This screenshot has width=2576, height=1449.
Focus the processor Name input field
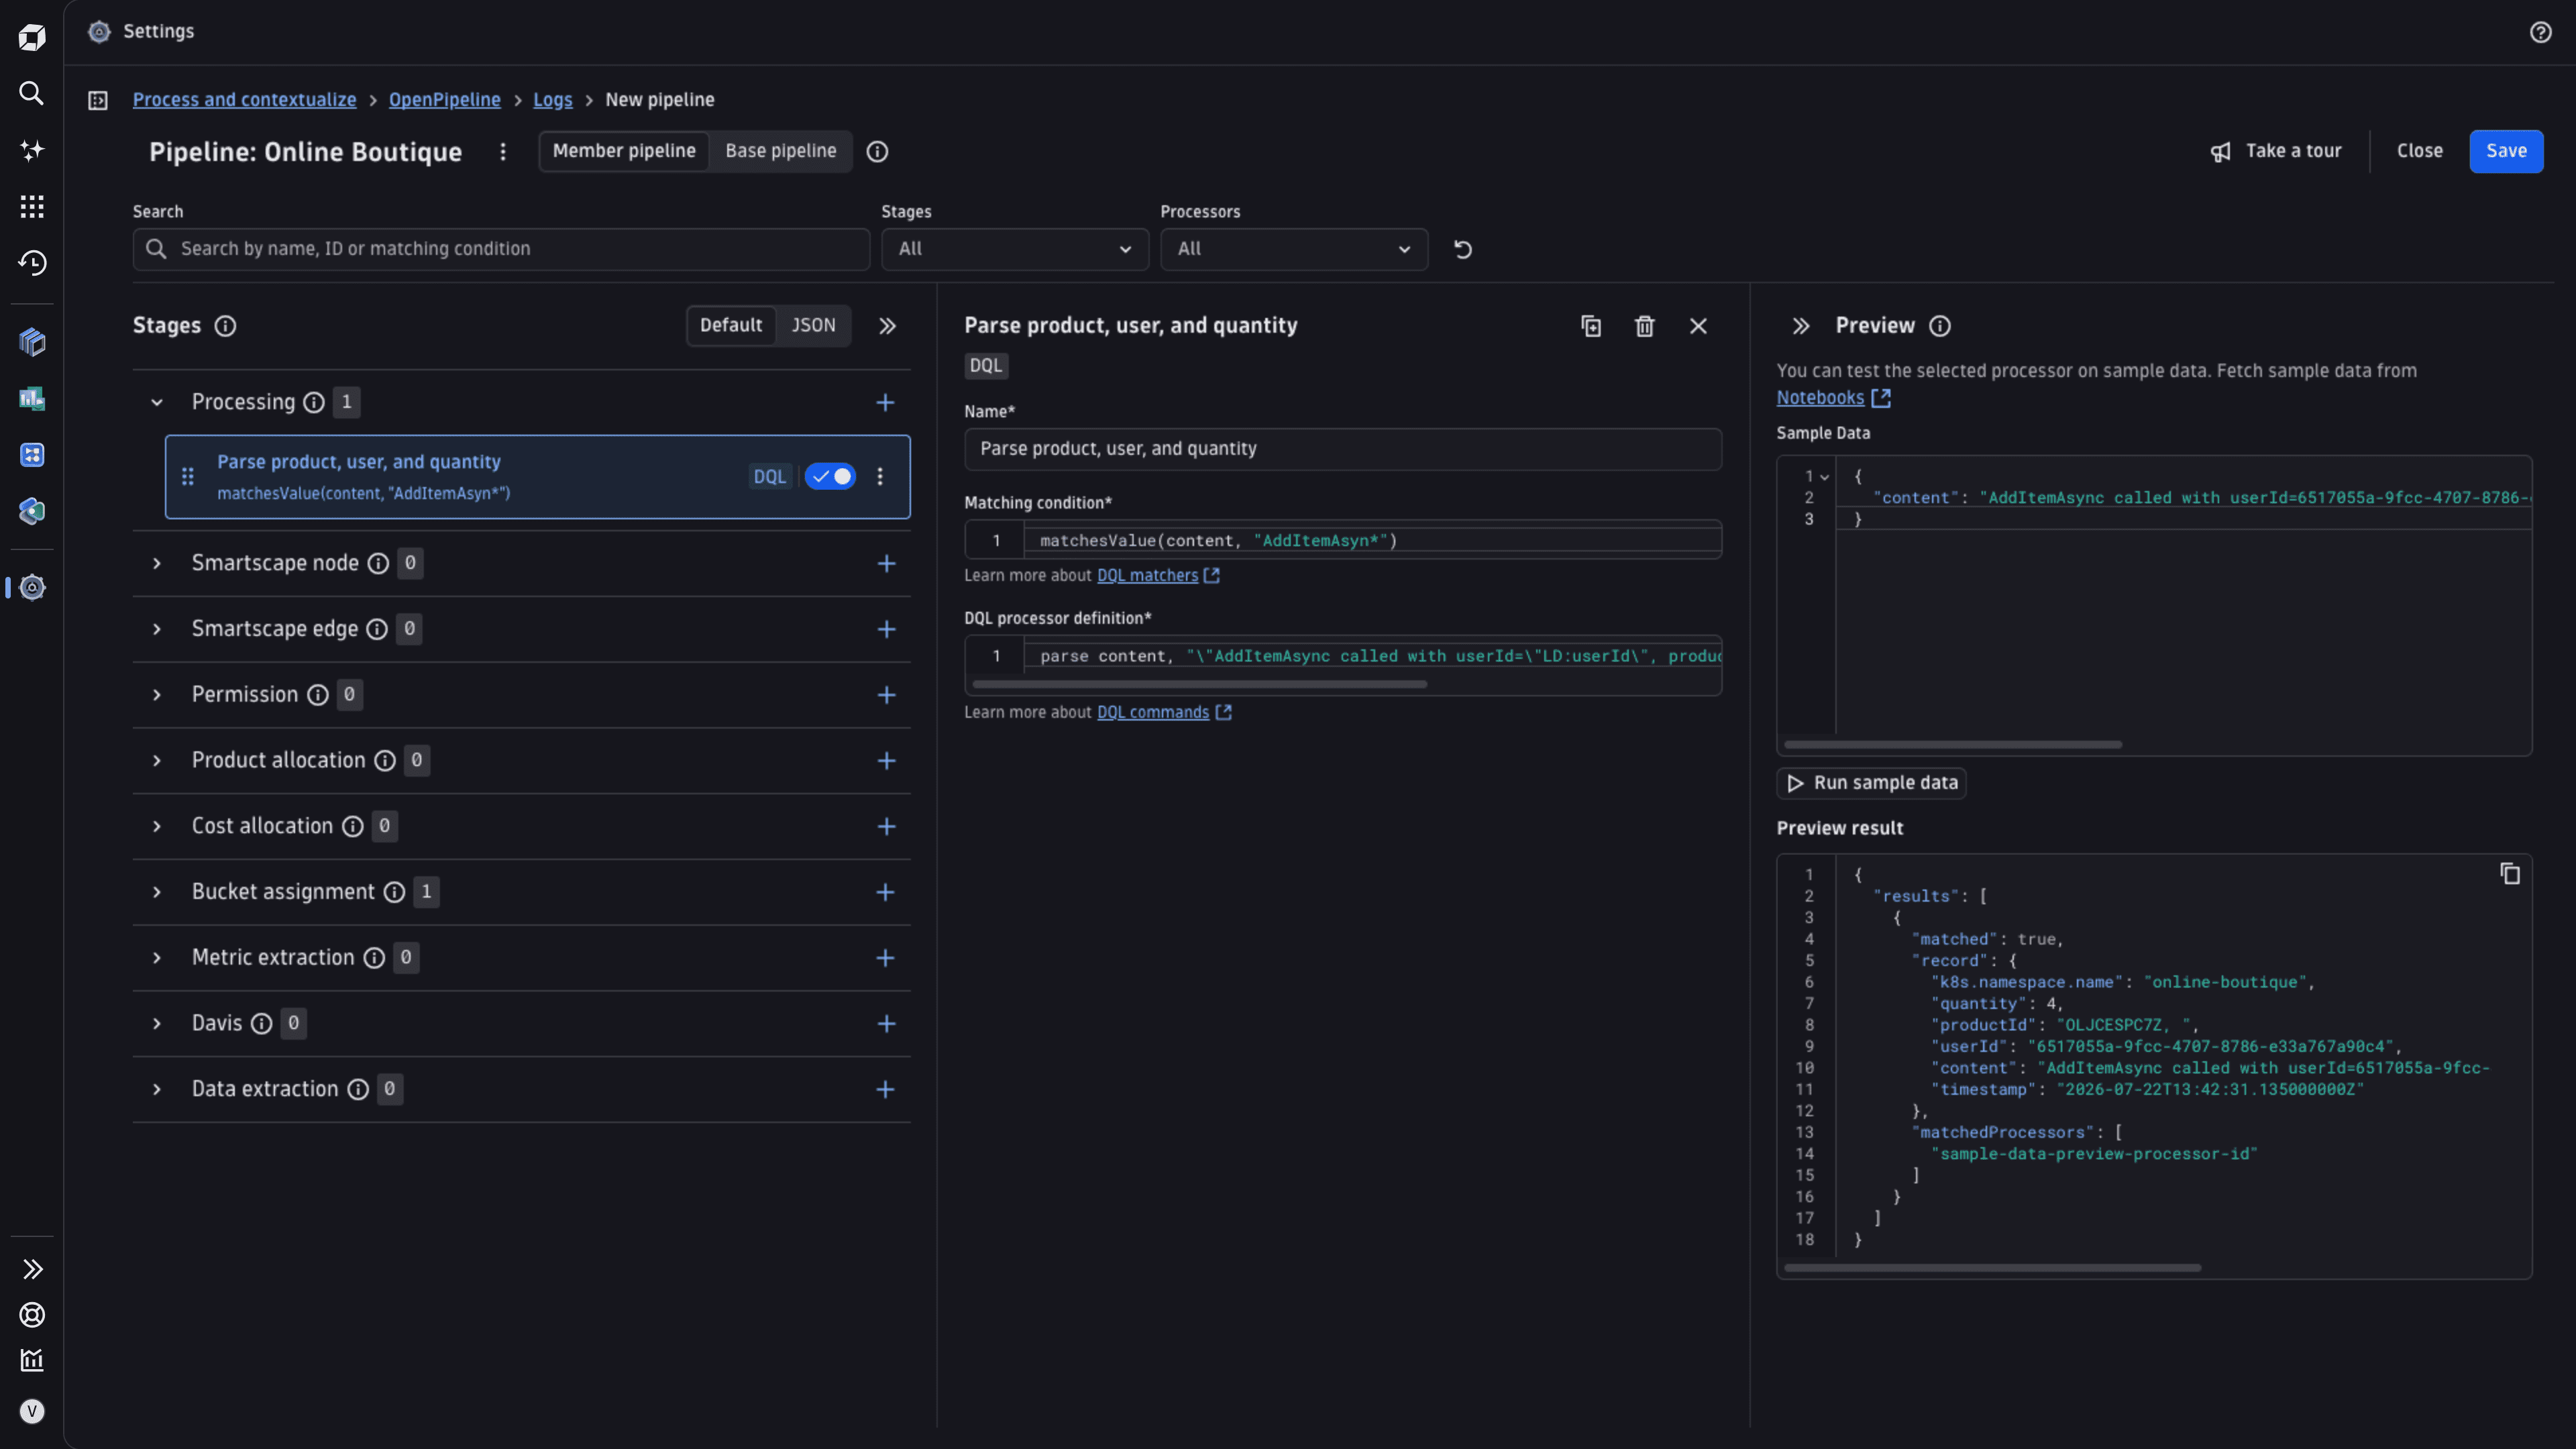click(1342, 449)
